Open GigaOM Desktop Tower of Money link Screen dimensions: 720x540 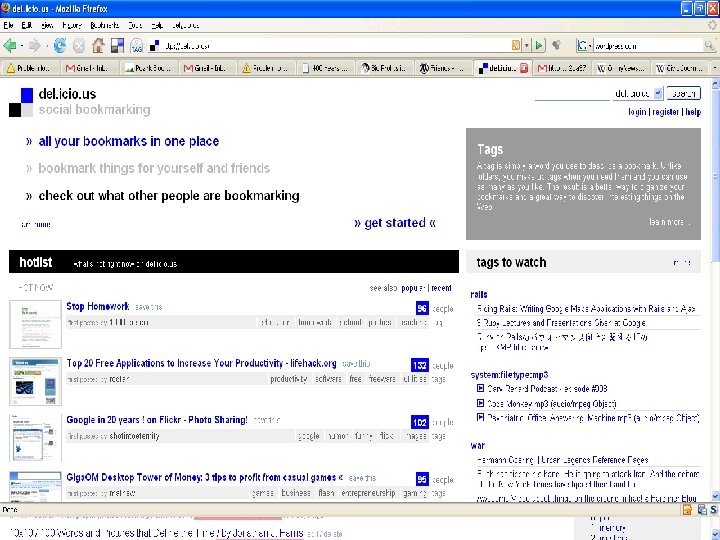204,477
